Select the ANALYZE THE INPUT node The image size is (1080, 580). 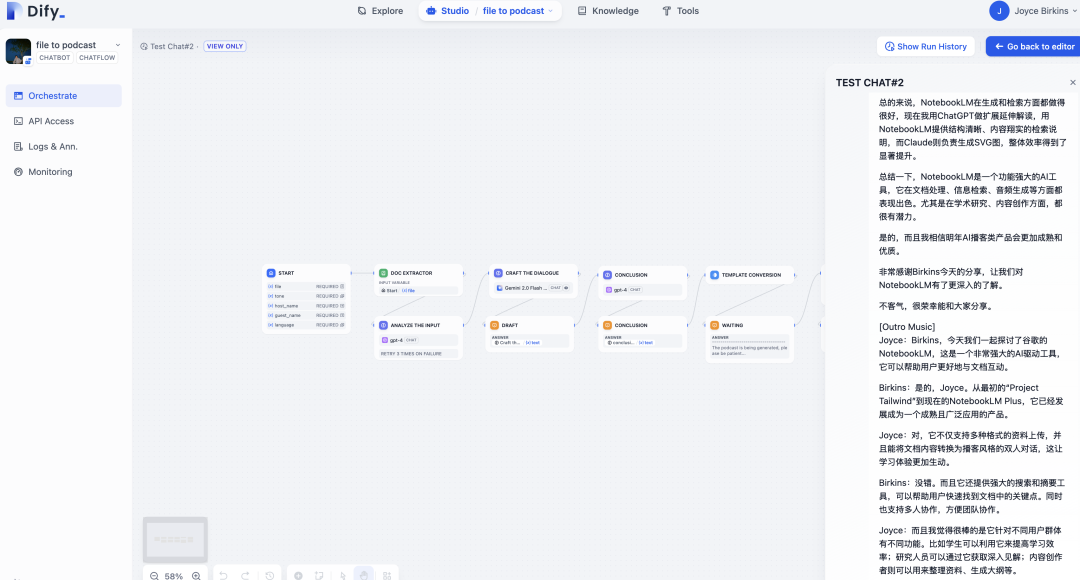(x=419, y=338)
